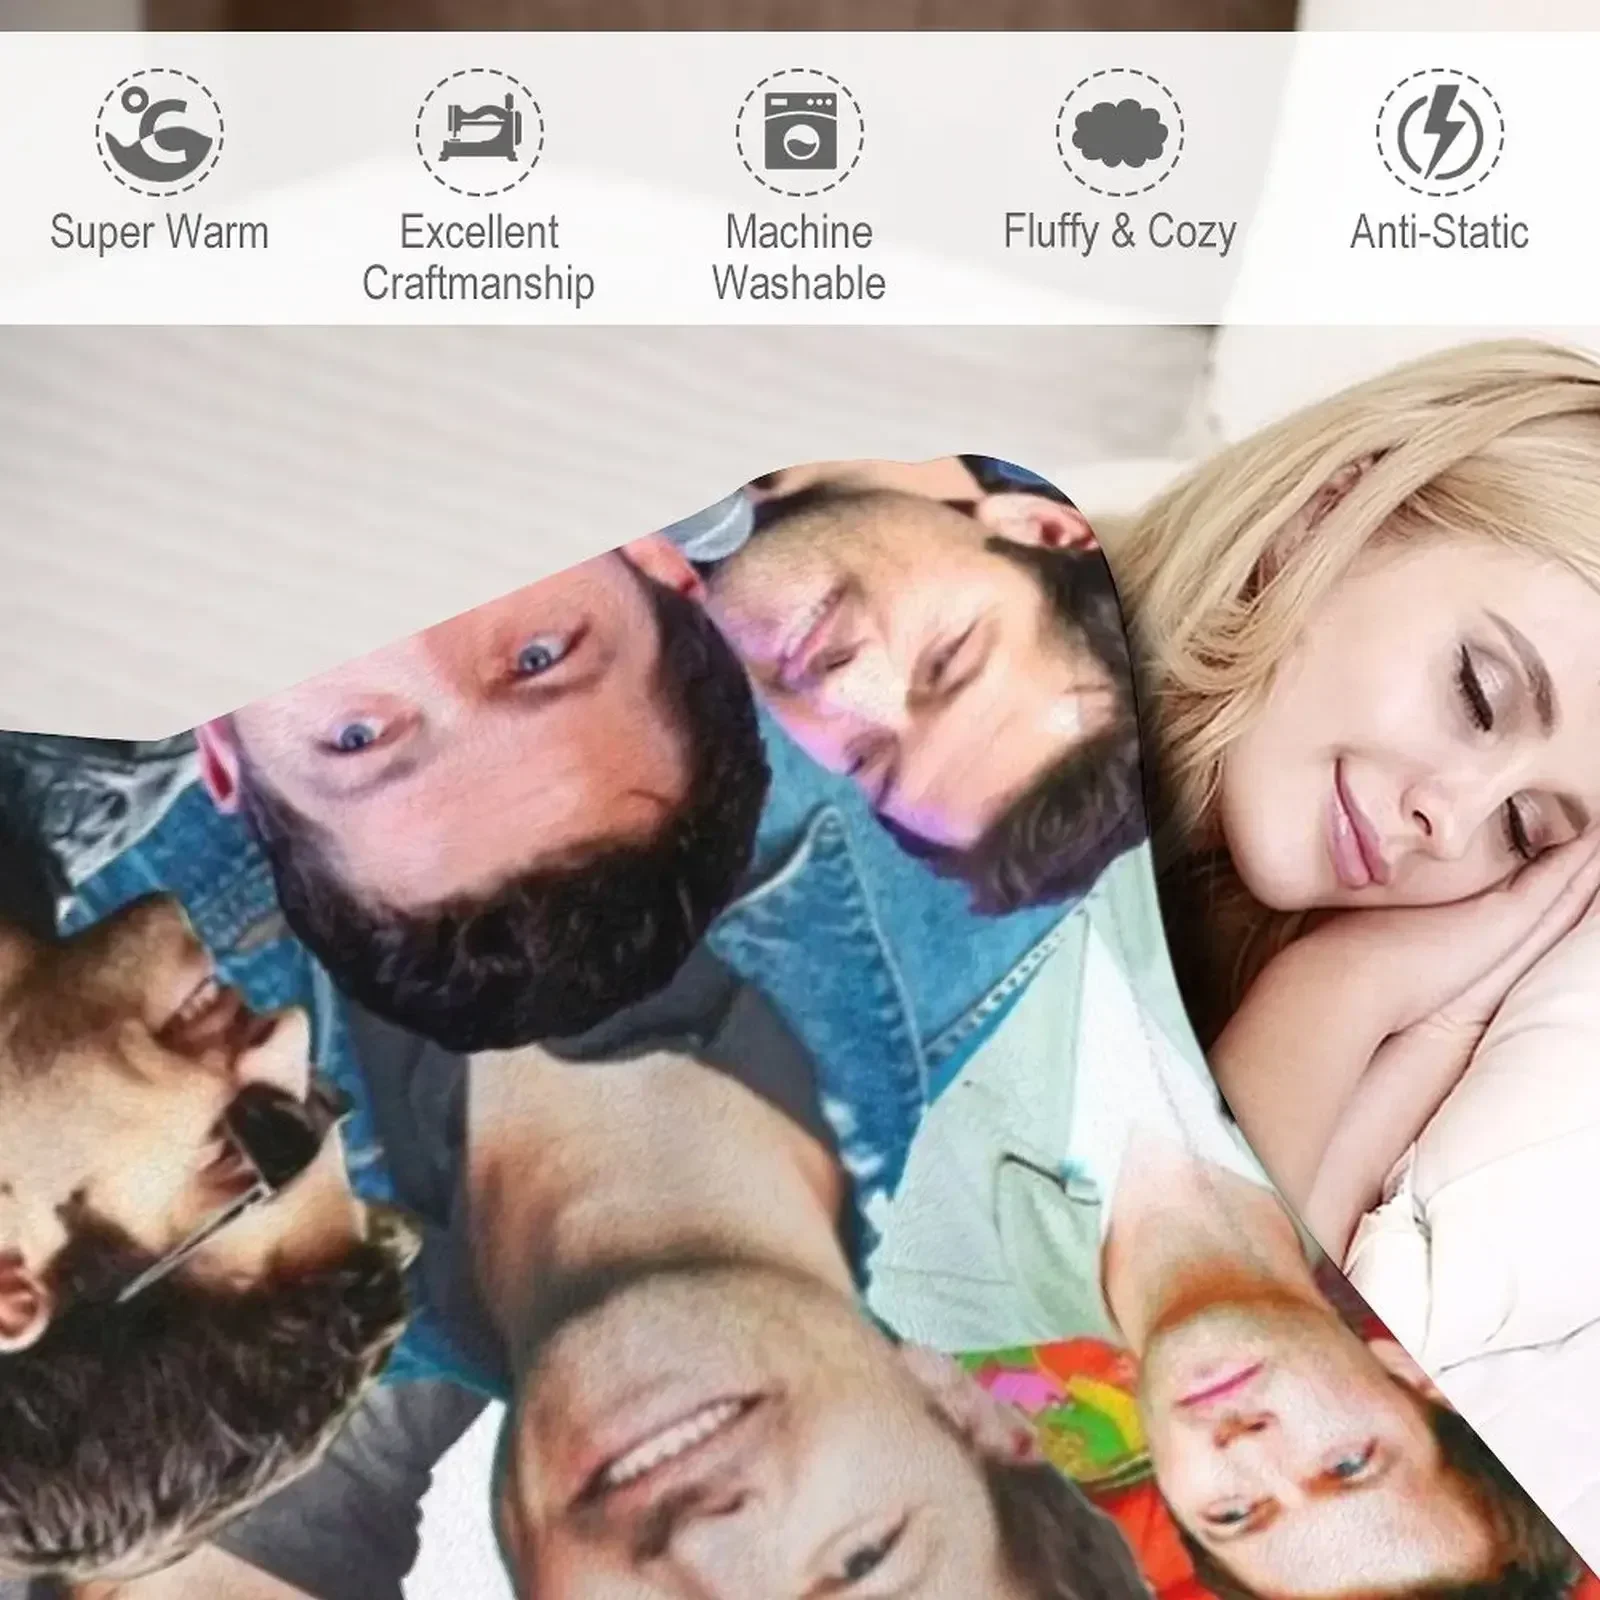Select the Fluffy & Cozy label
The height and width of the screenshot is (1600, 1600).
(1120, 233)
